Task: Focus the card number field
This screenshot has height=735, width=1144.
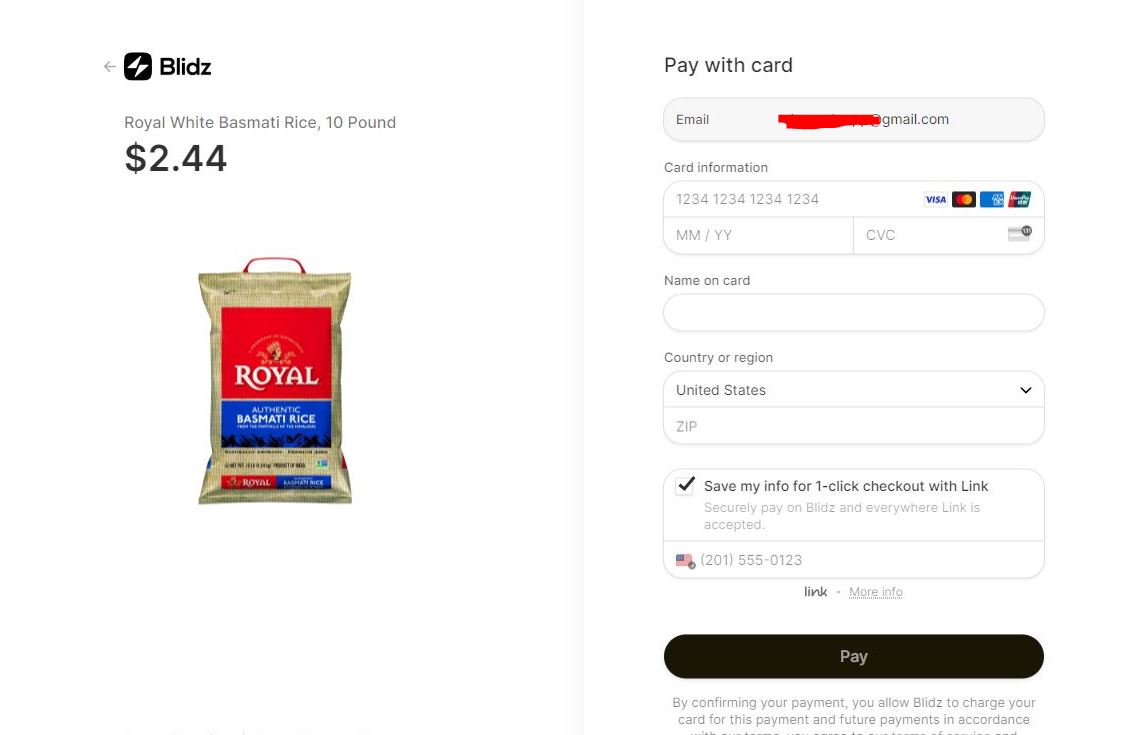Action: (790, 199)
